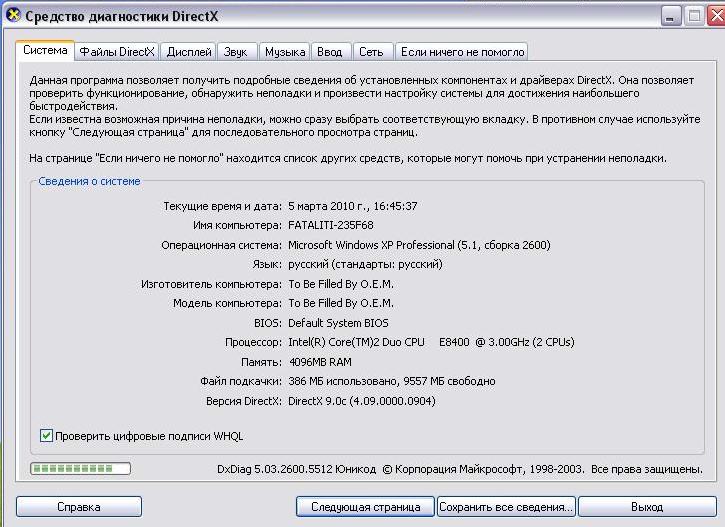
Task: Click page file value 386 МБ использовано
Action: tap(343, 381)
